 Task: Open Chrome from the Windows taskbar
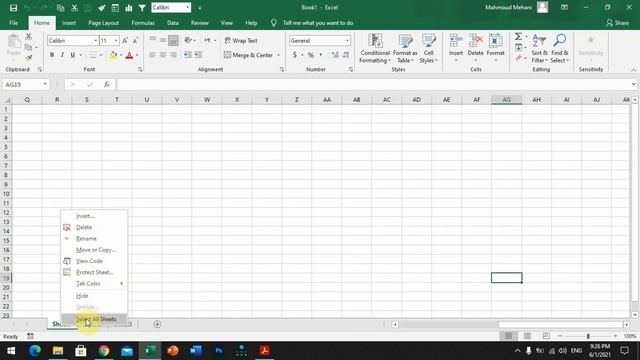[x=104, y=351]
